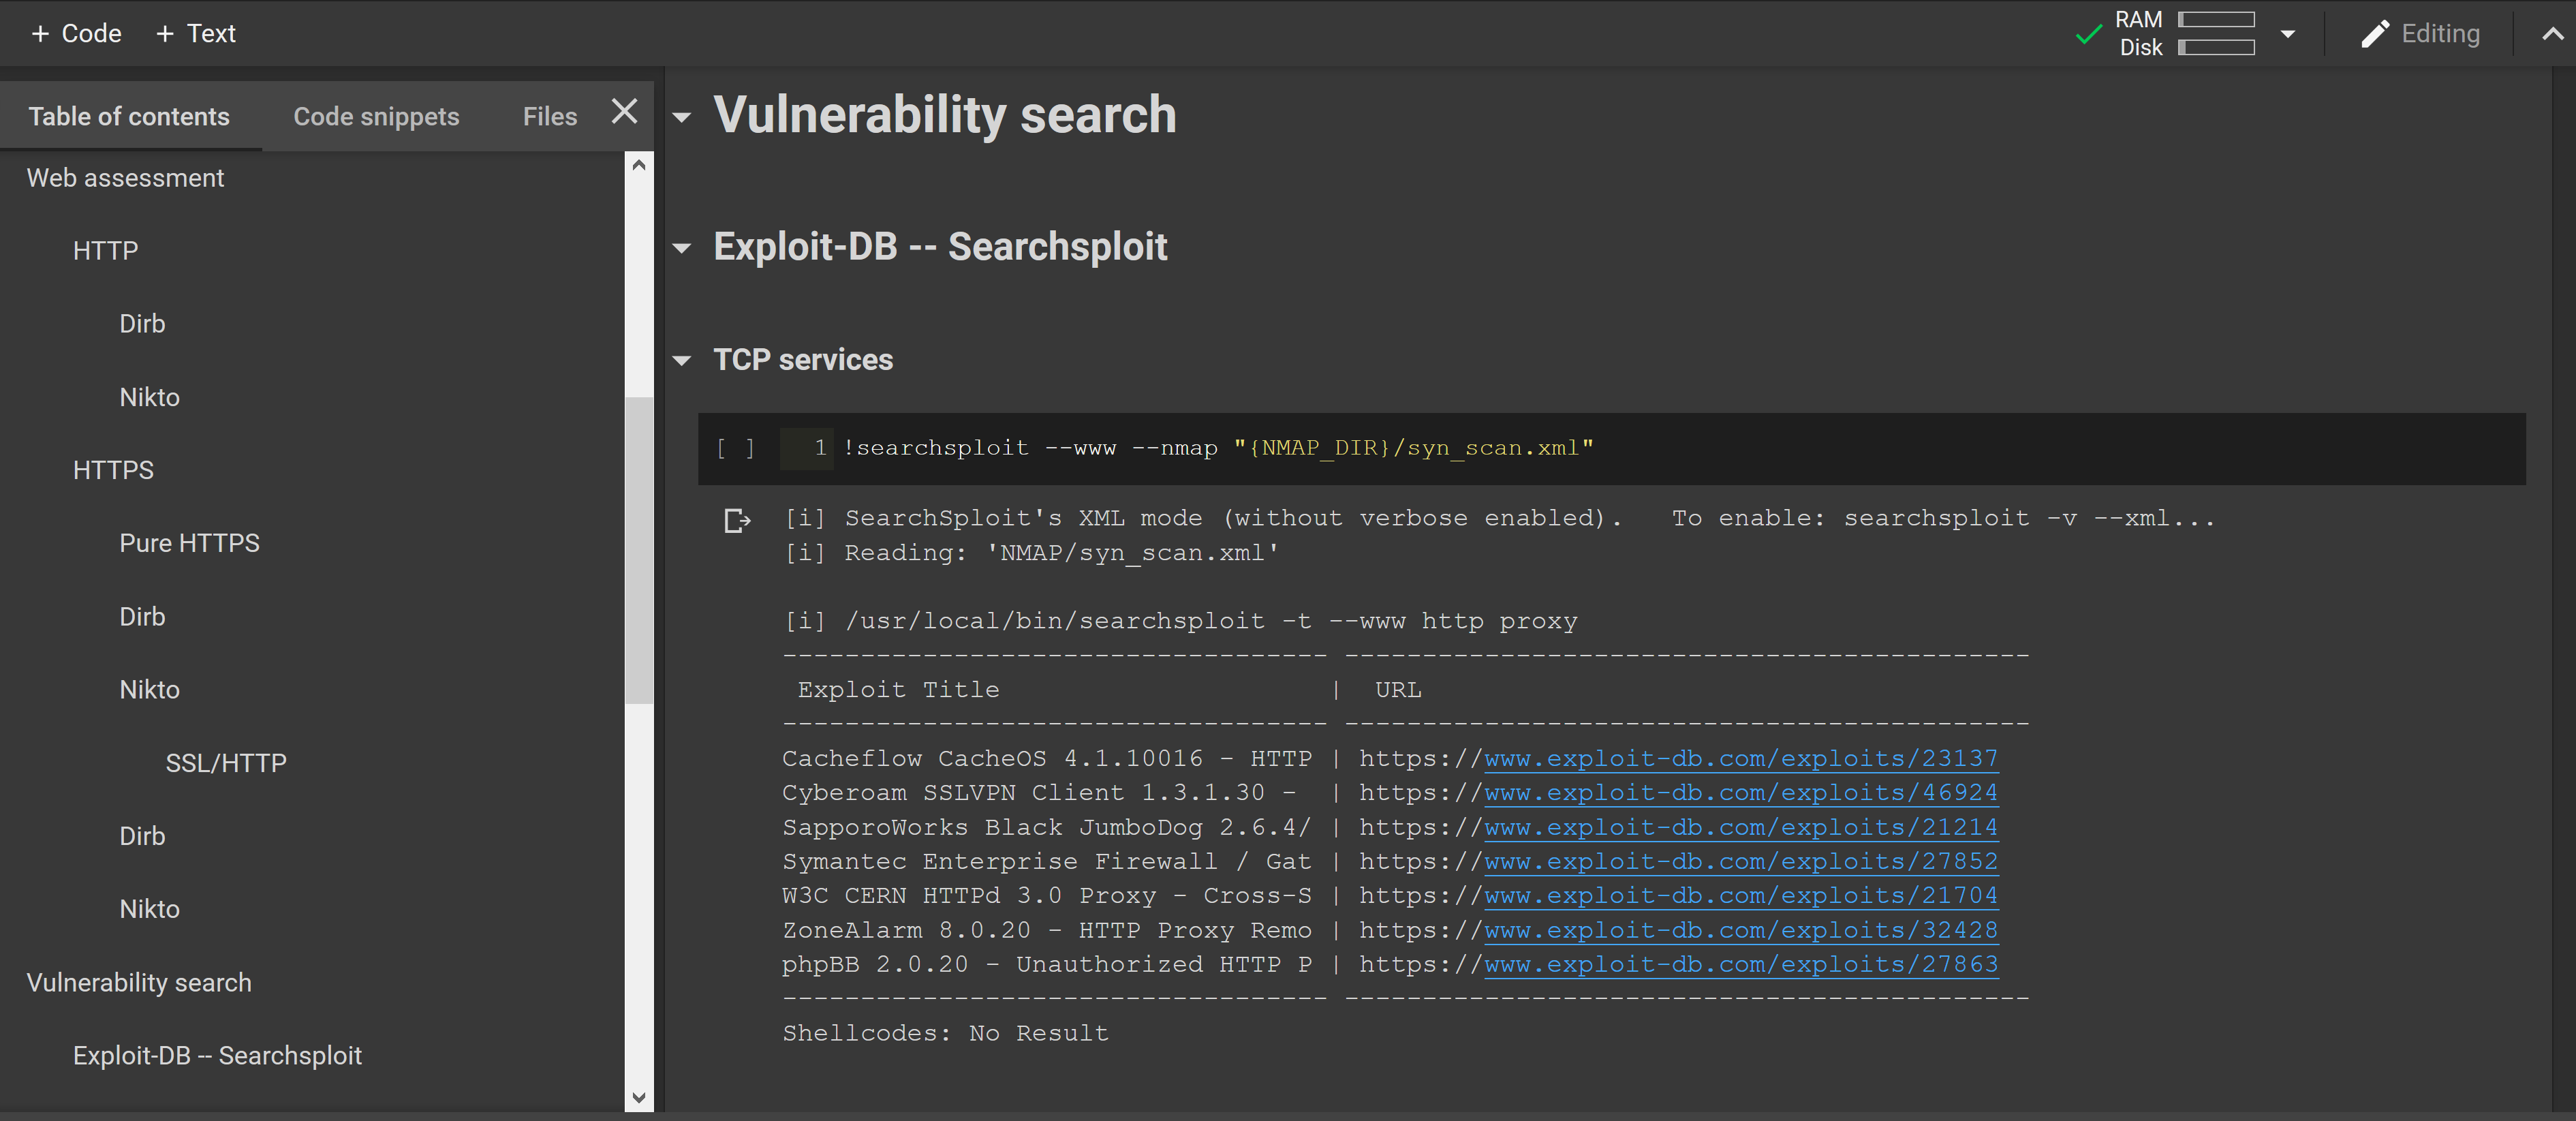
Task: Close the side panel with the X
Action: 624,112
